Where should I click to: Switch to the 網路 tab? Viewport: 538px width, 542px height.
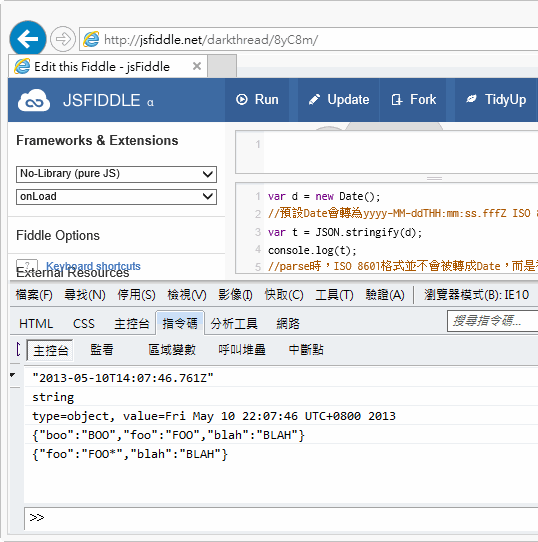(288, 324)
